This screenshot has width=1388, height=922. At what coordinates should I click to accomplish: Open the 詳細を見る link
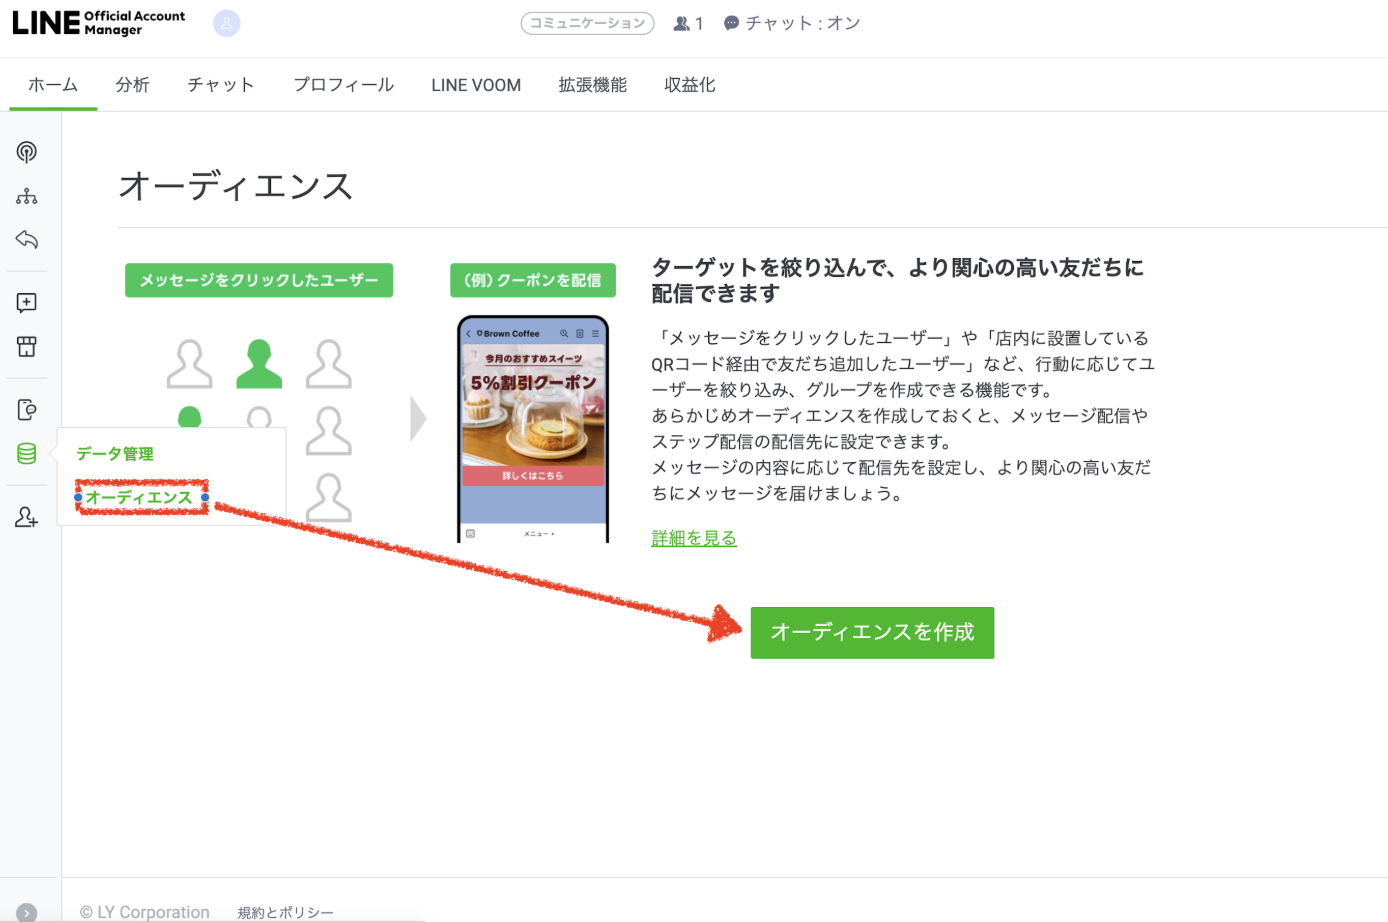[693, 537]
